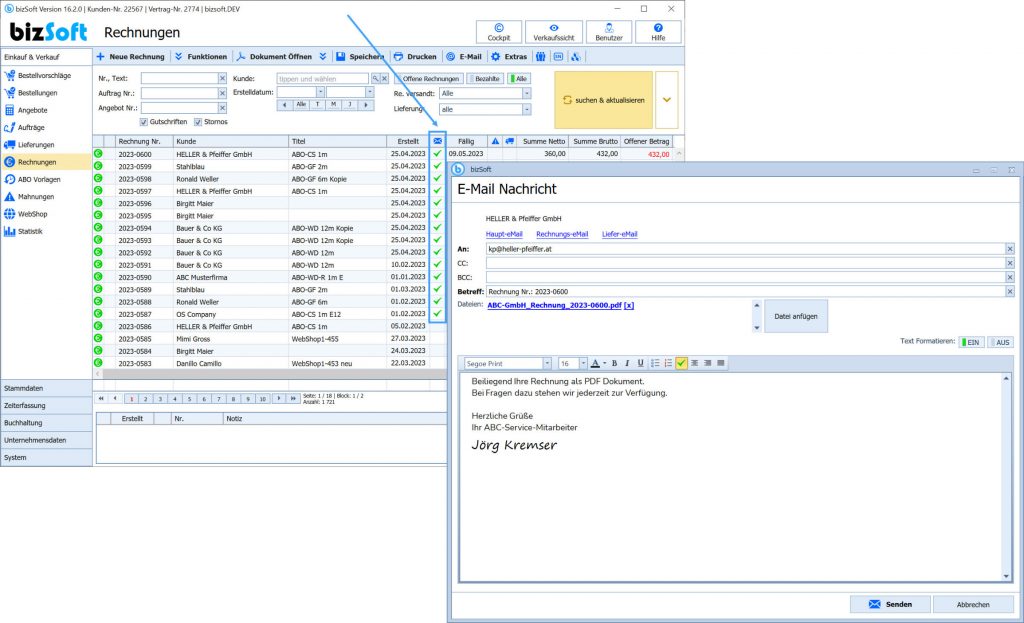Remove attachment via [x] link
The image size is (1024, 623).
[x=629, y=305]
